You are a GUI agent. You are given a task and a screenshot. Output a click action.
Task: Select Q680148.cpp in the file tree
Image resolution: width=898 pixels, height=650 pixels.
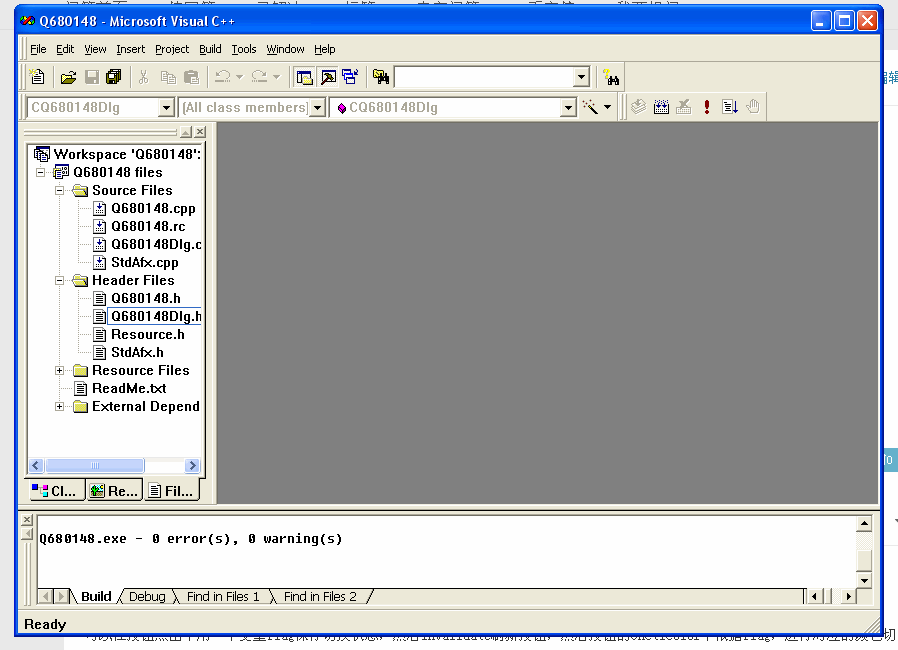[x=153, y=208]
